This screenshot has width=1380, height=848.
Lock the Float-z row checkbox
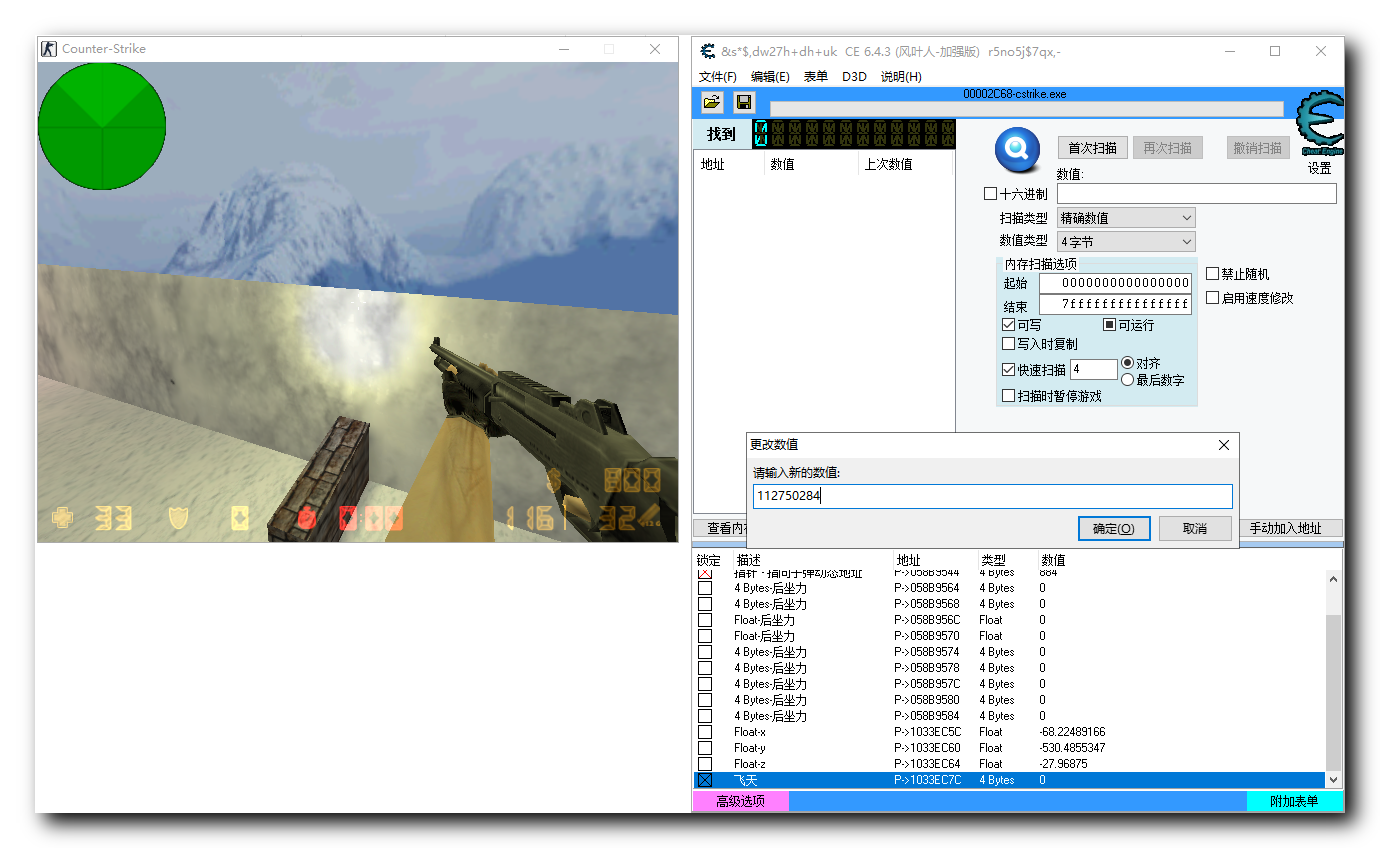[x=705, y=764]
